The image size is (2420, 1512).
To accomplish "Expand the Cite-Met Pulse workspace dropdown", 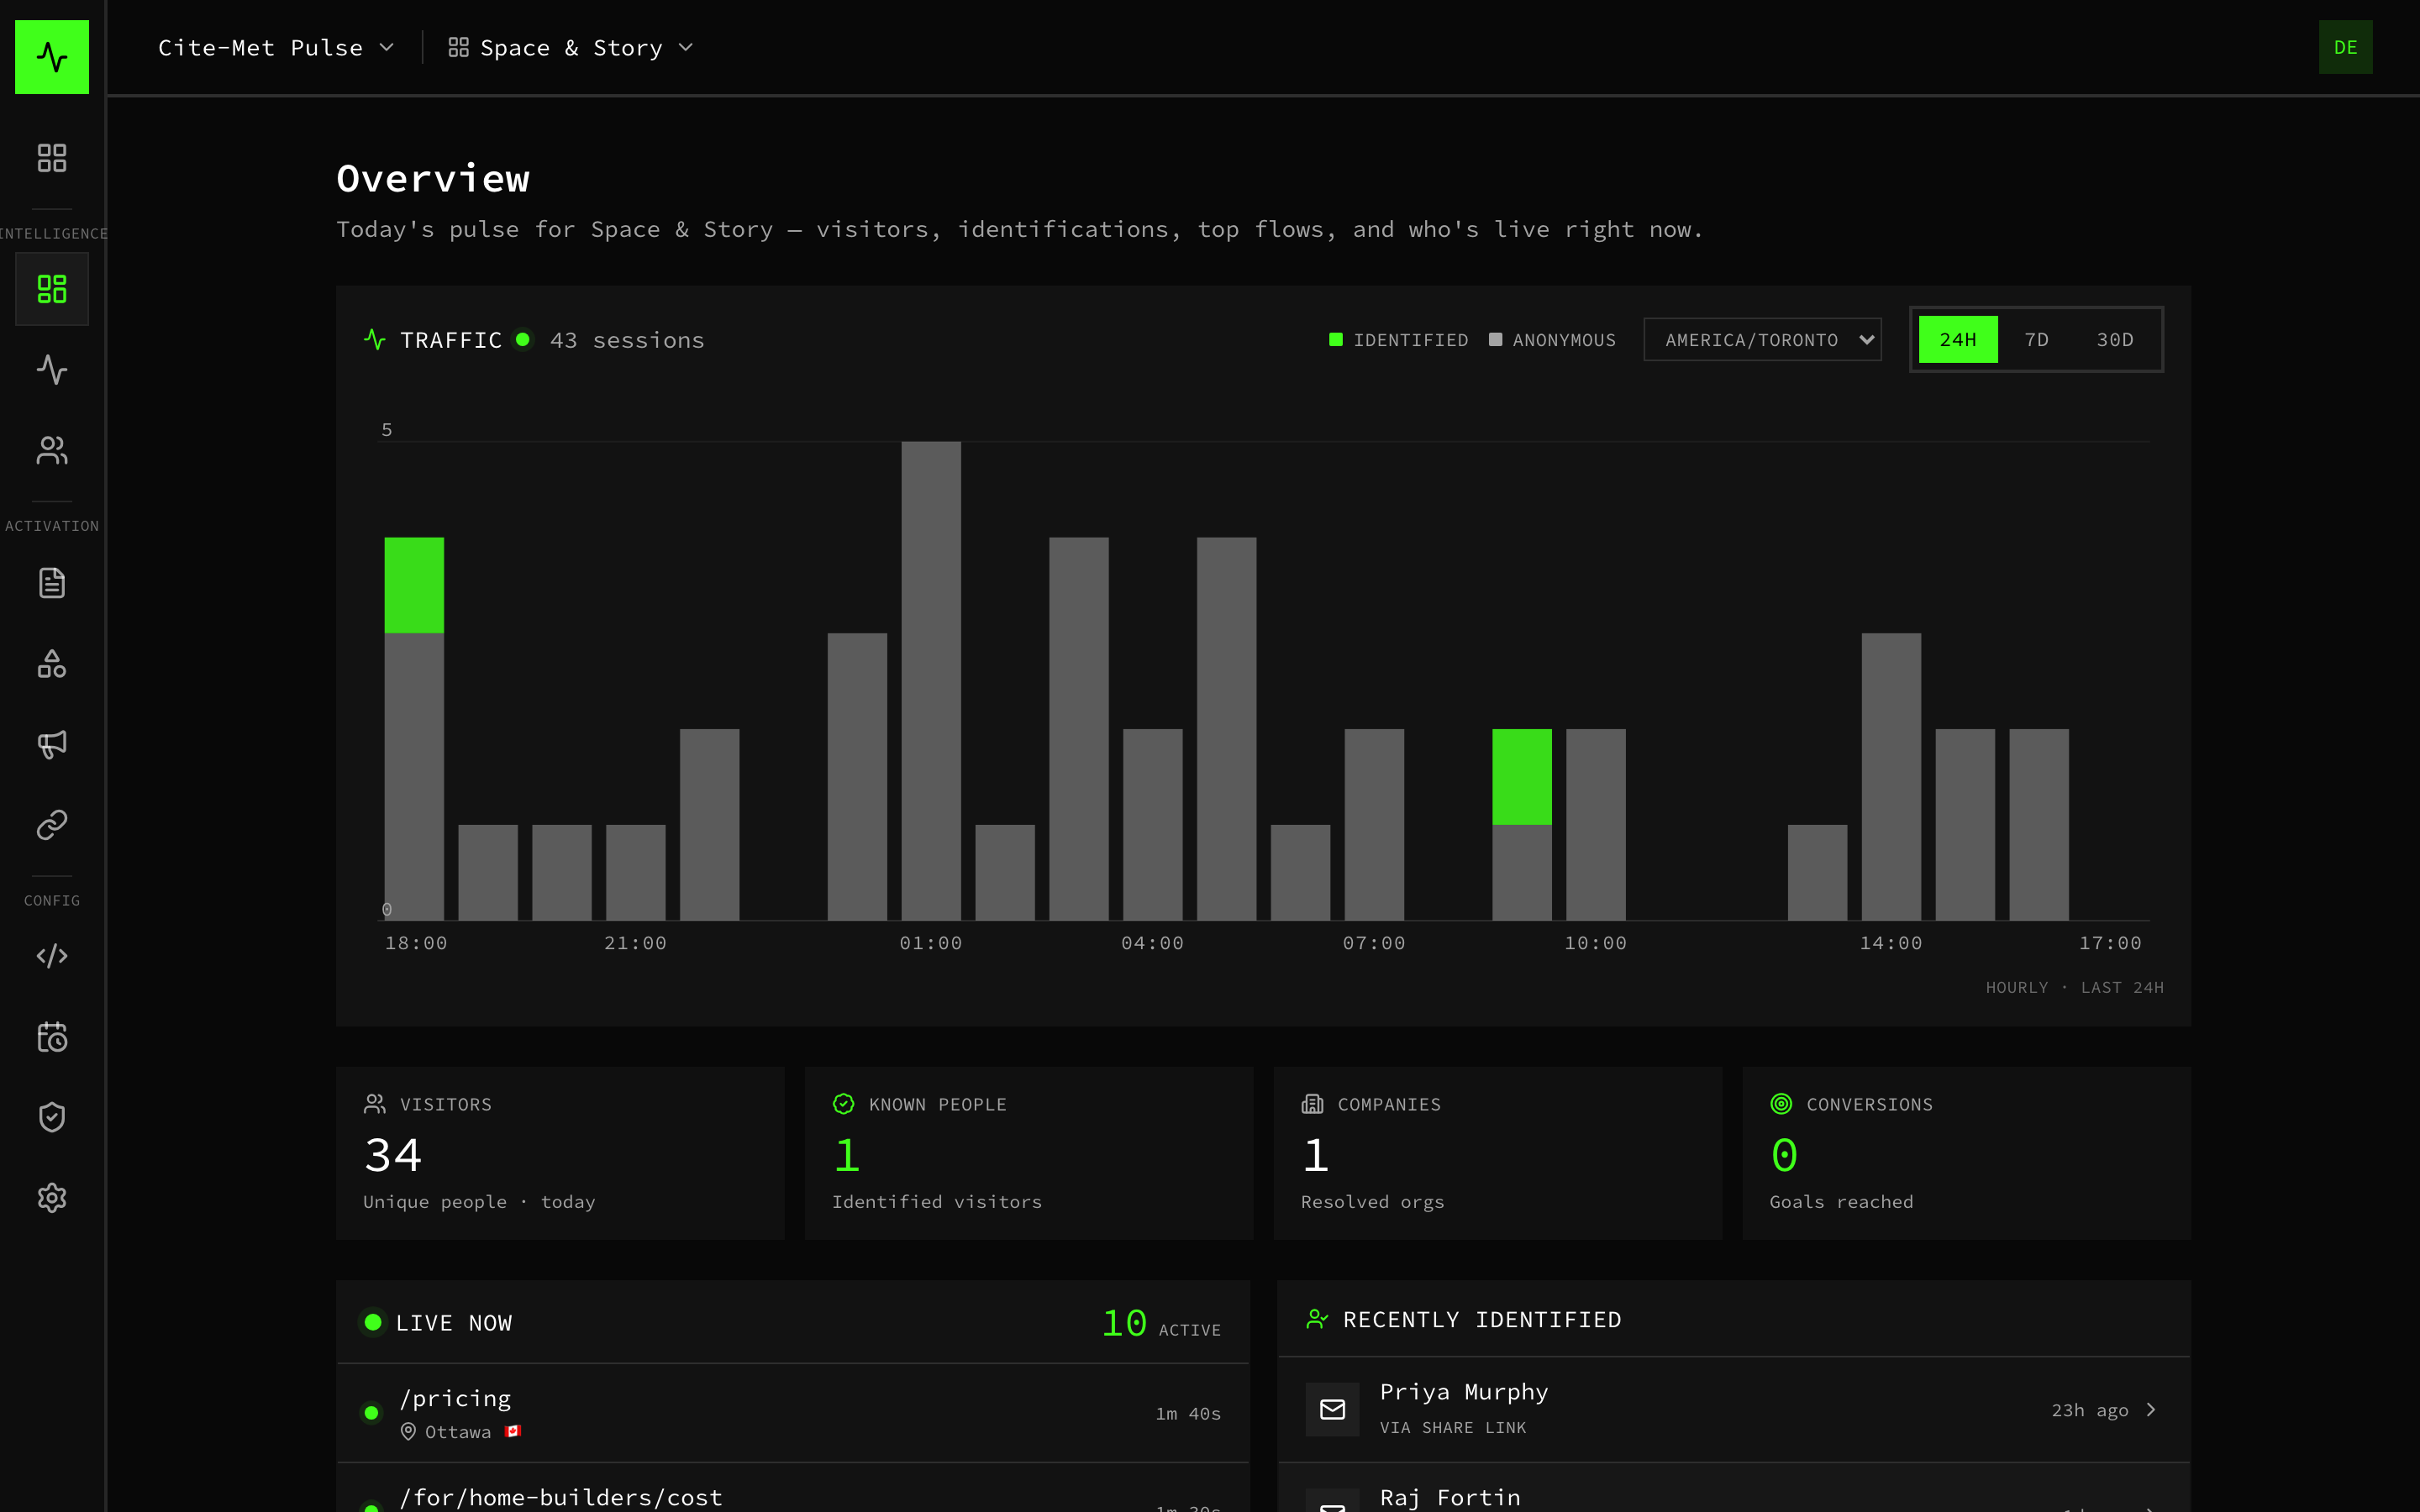I will pyautogui.click(x=276, y=48).
